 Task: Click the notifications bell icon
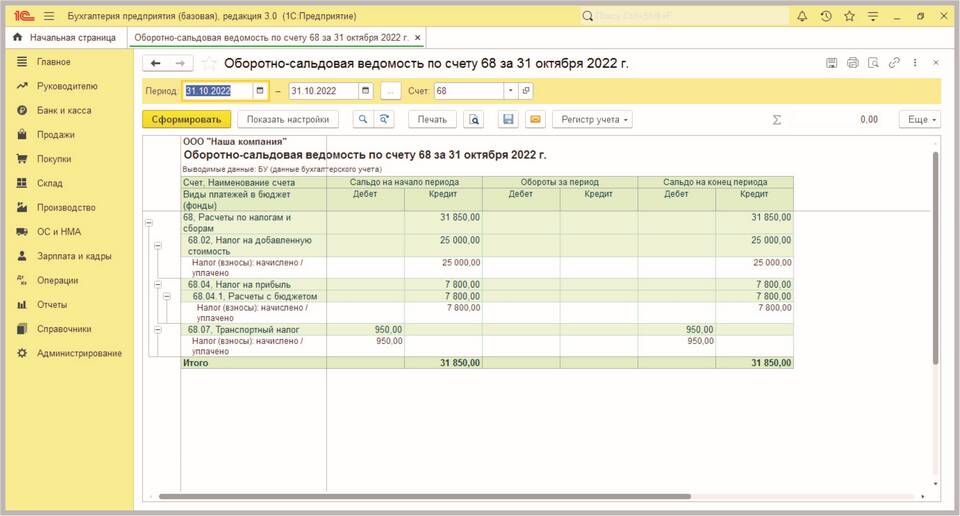[x=802, y=16]
